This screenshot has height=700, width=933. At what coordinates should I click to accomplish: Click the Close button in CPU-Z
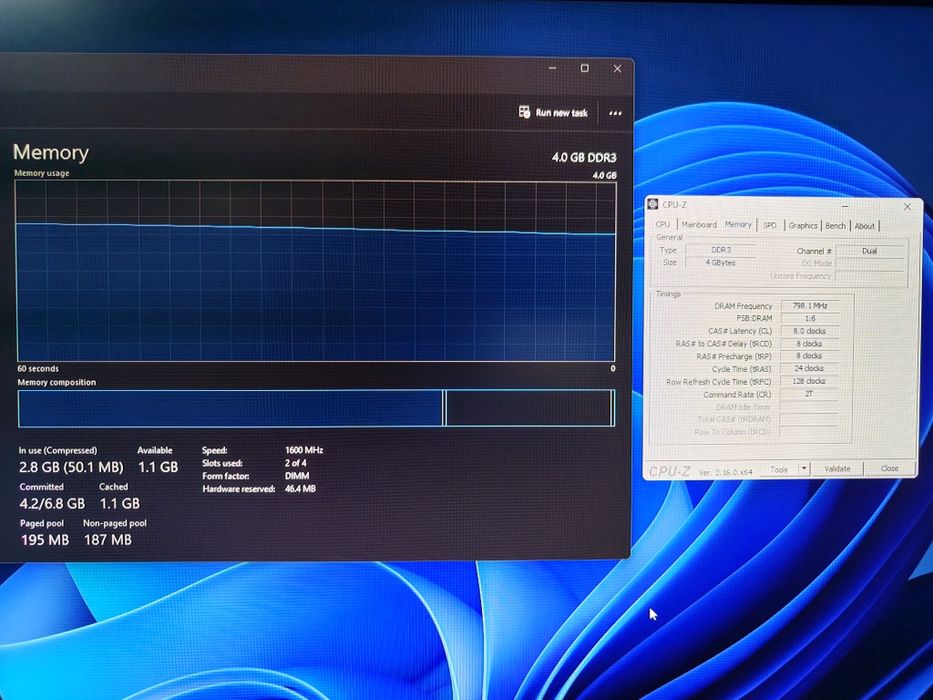[890, 468]
